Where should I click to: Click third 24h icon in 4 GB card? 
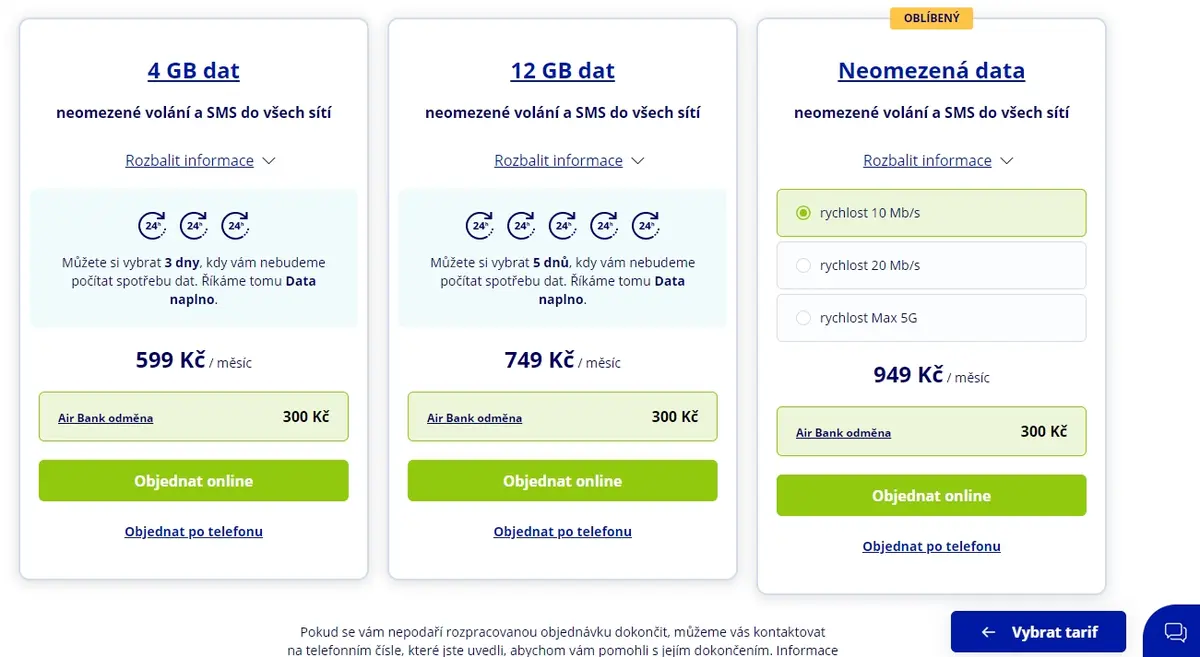[x=236, y=226]
